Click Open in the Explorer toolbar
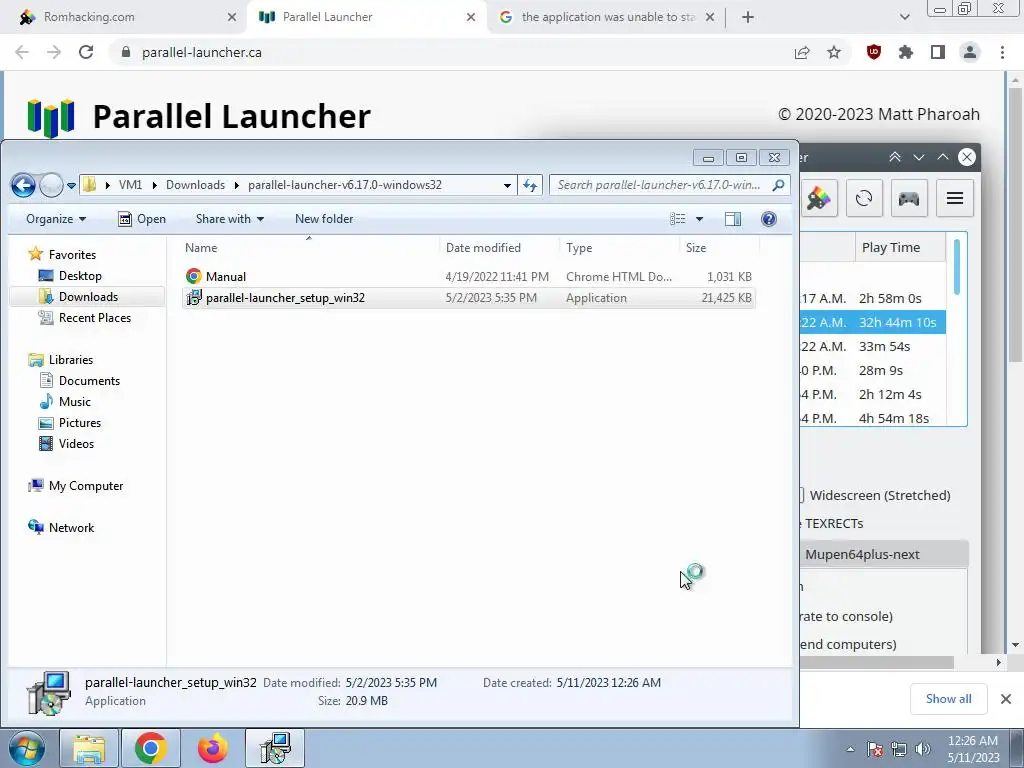Viewport: 1024px width, 768px height. pyautogui.click(x=142, y=219)
